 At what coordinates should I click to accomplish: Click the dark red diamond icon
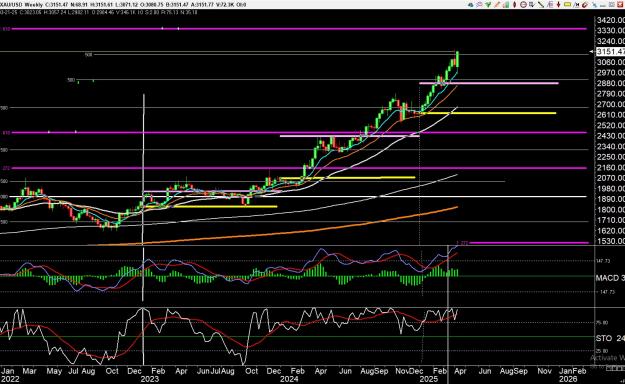(515, 5)
